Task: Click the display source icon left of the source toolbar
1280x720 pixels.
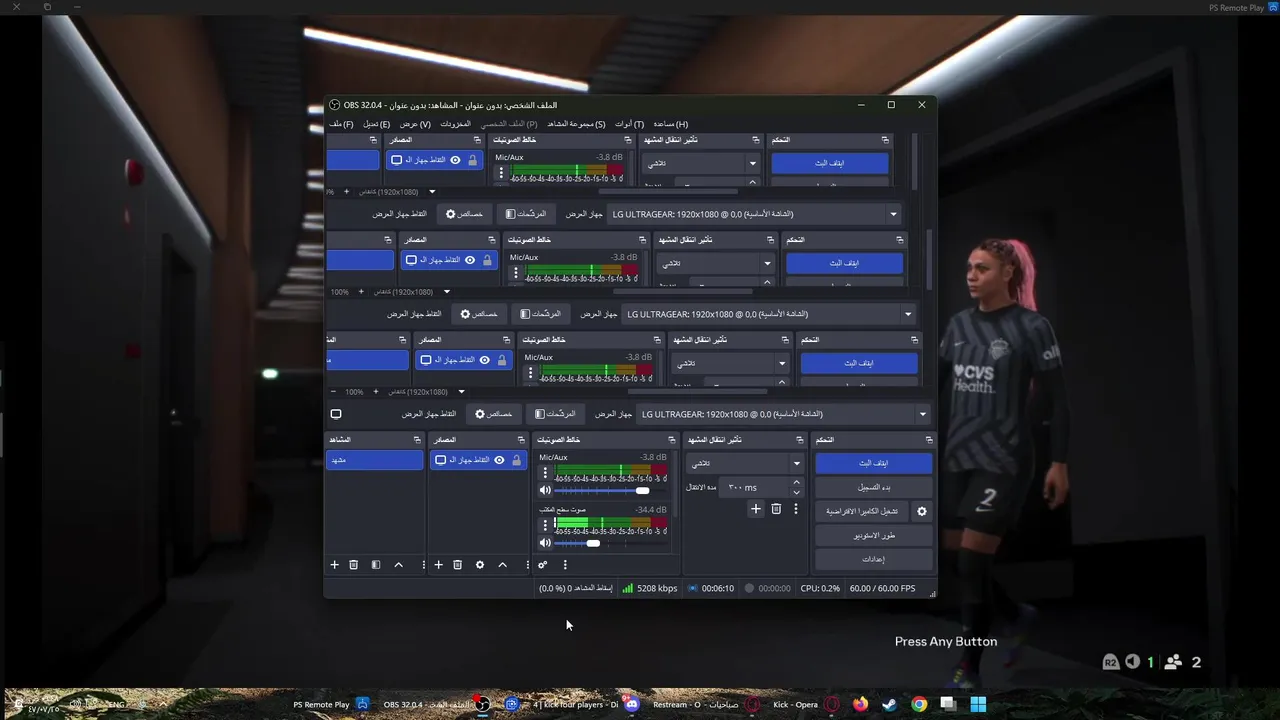Action: [x=336, y=414]
